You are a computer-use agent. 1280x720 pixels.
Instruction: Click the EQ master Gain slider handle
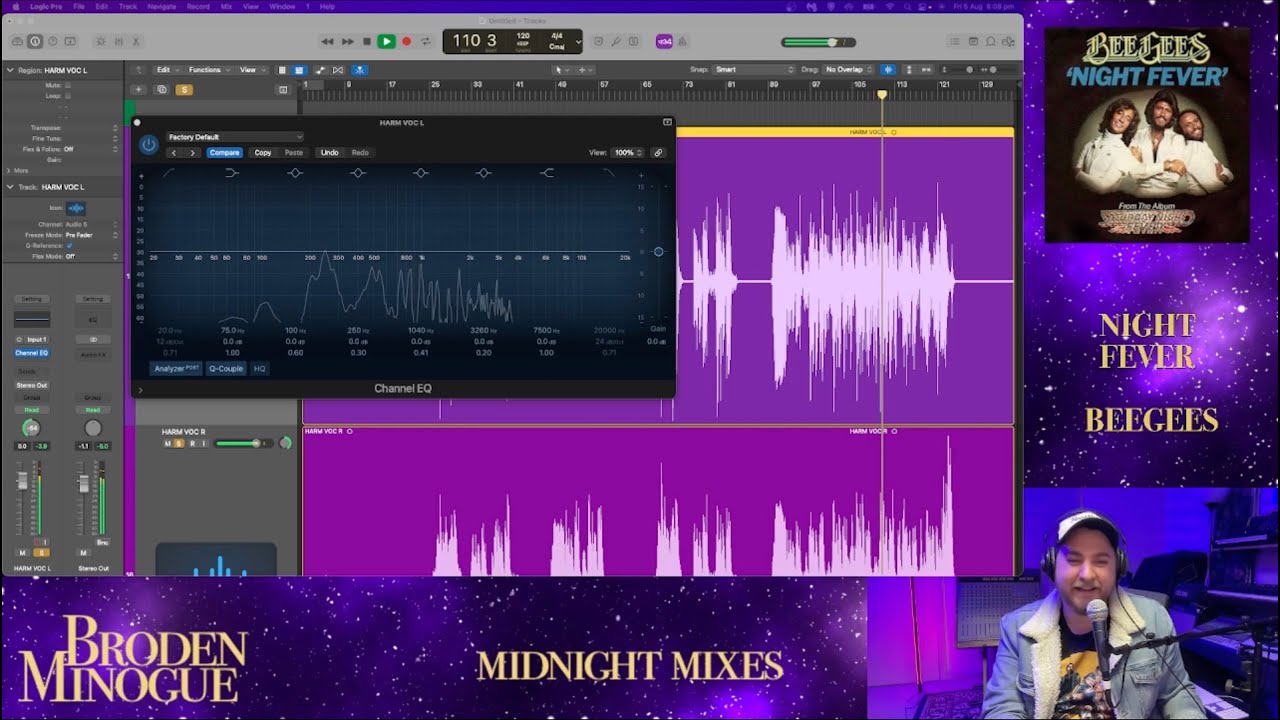tap(658, 252)
